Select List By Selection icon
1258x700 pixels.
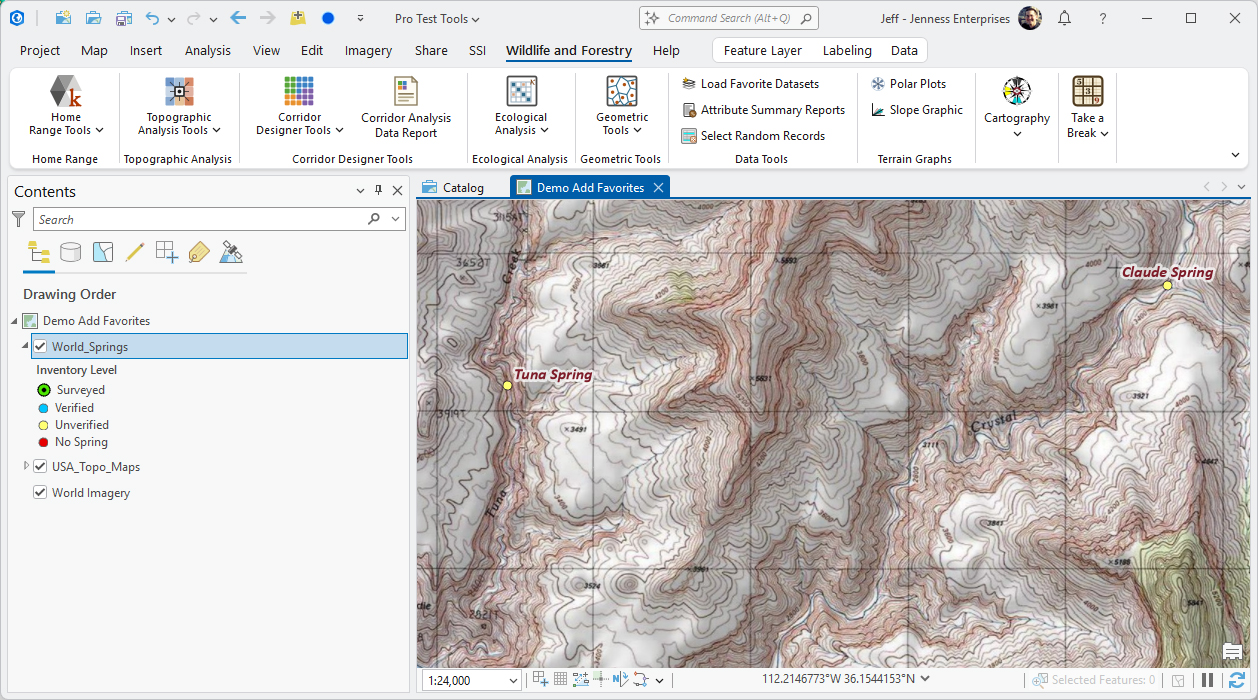[103, 252]
